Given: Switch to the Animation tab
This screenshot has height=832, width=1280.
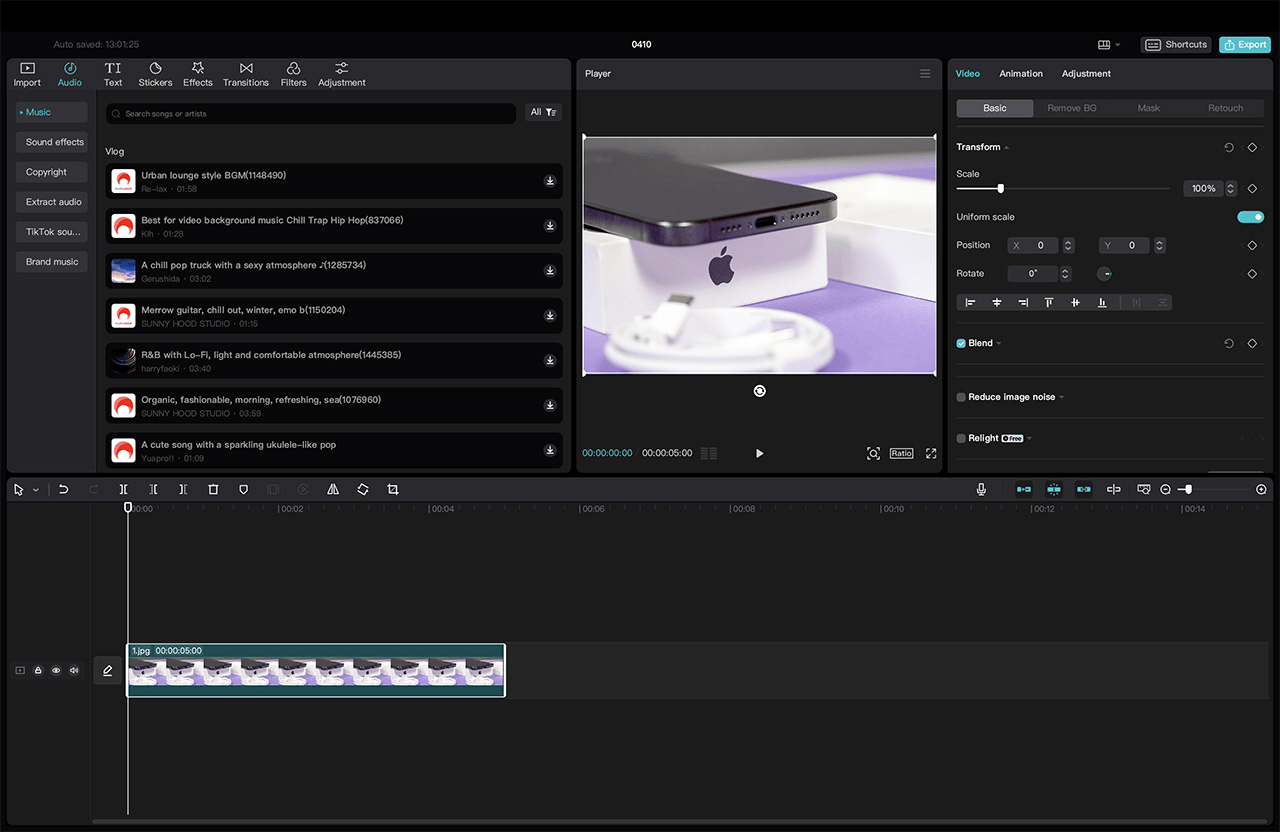Looking at the screenshot, I should click(1021, 74).
